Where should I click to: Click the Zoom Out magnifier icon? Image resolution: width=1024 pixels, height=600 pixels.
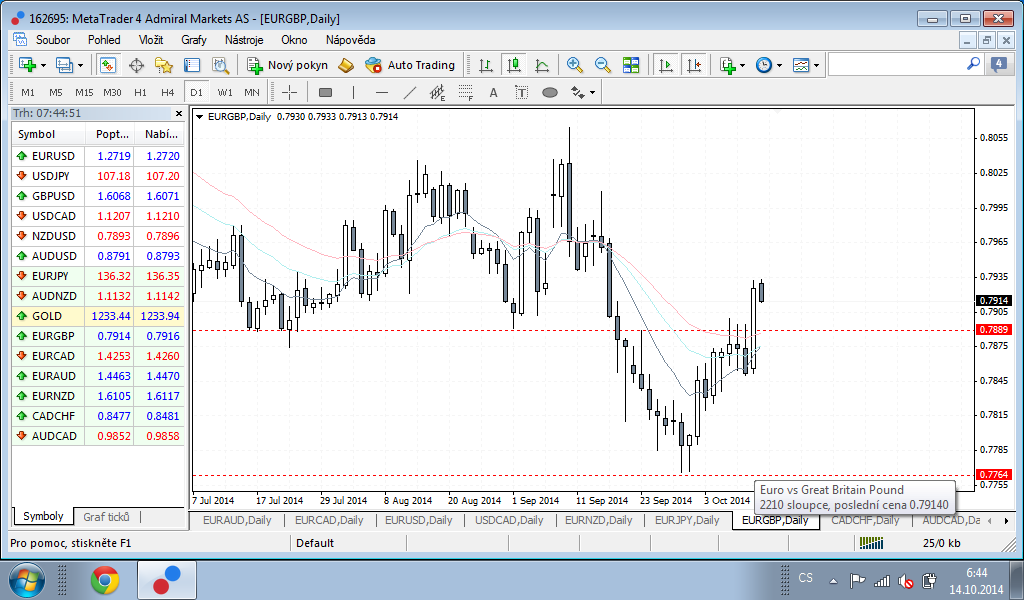coord(603,65)
